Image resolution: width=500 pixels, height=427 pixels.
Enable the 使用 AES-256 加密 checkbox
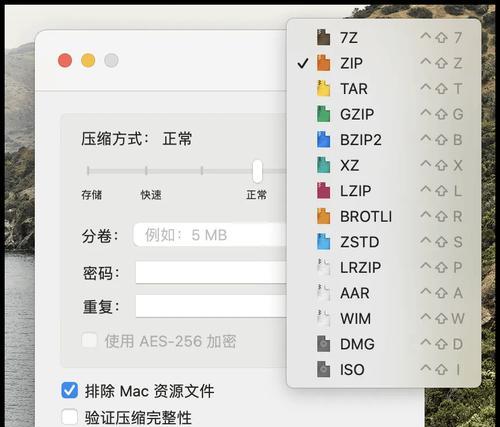[x=89, y=341]
